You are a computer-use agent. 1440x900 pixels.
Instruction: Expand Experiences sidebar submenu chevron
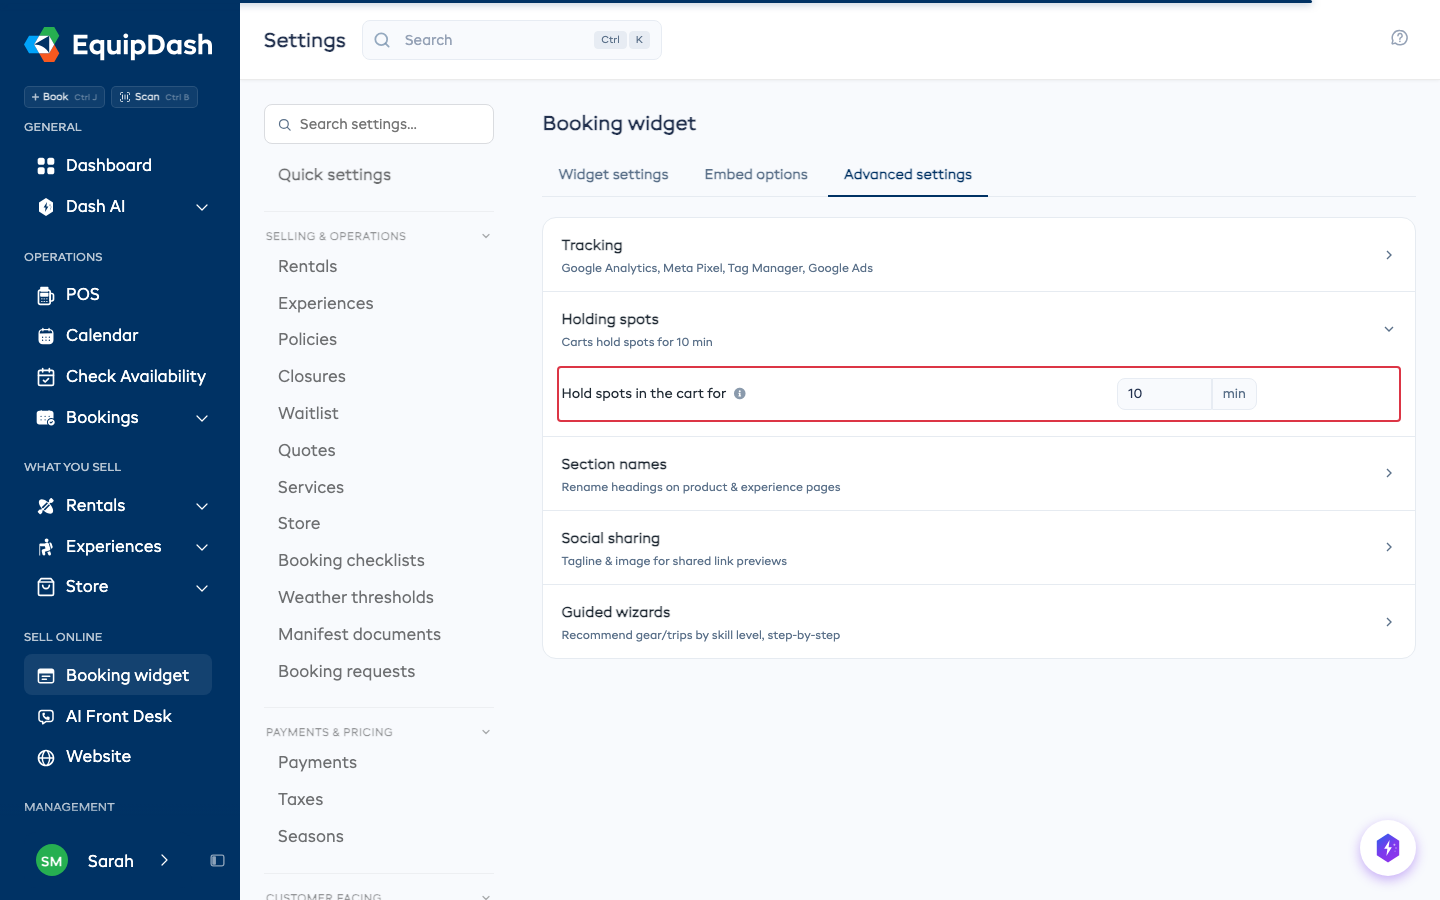coord(202,547)
